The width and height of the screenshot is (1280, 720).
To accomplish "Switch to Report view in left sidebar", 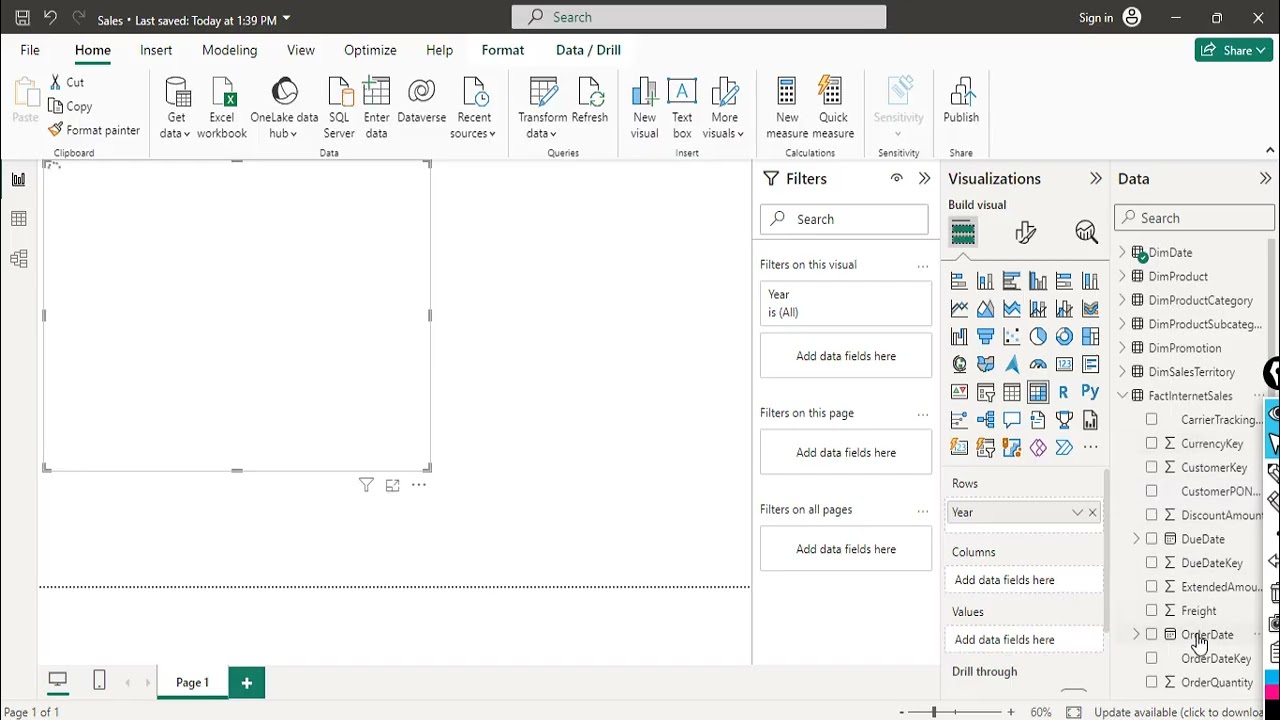I will 18,180.
